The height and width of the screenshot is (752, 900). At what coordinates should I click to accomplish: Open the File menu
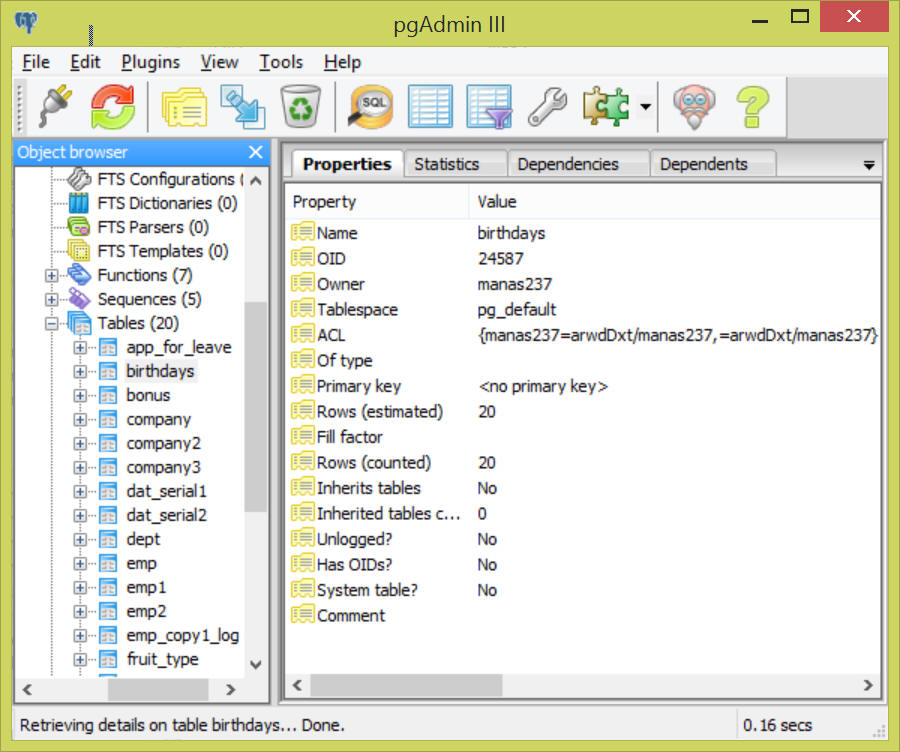[36, 62]
